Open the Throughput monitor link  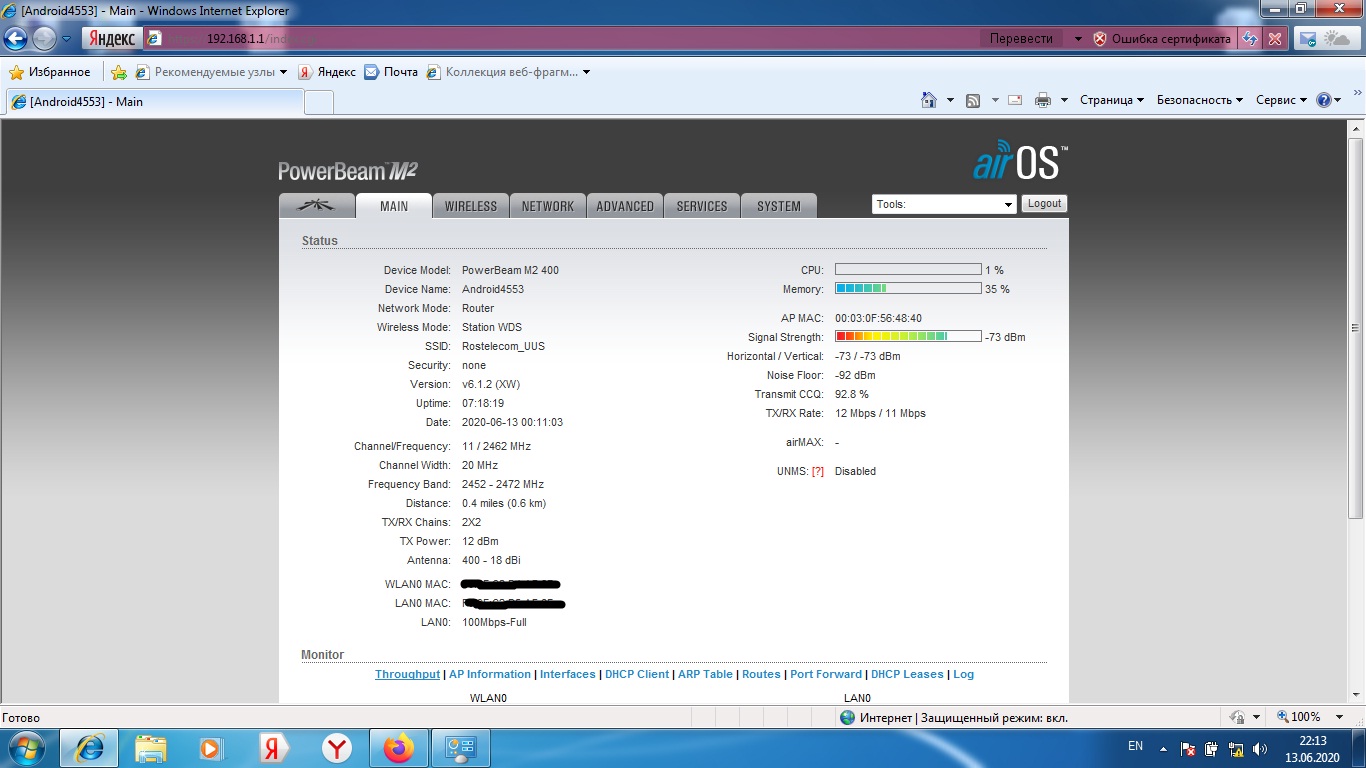click(407, 674)
